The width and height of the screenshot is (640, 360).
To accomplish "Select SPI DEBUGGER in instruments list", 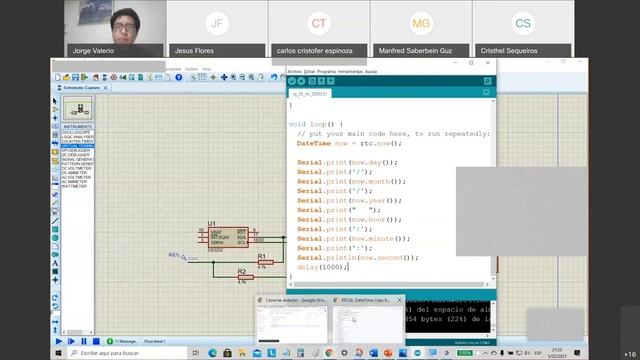I will (76, 150).
